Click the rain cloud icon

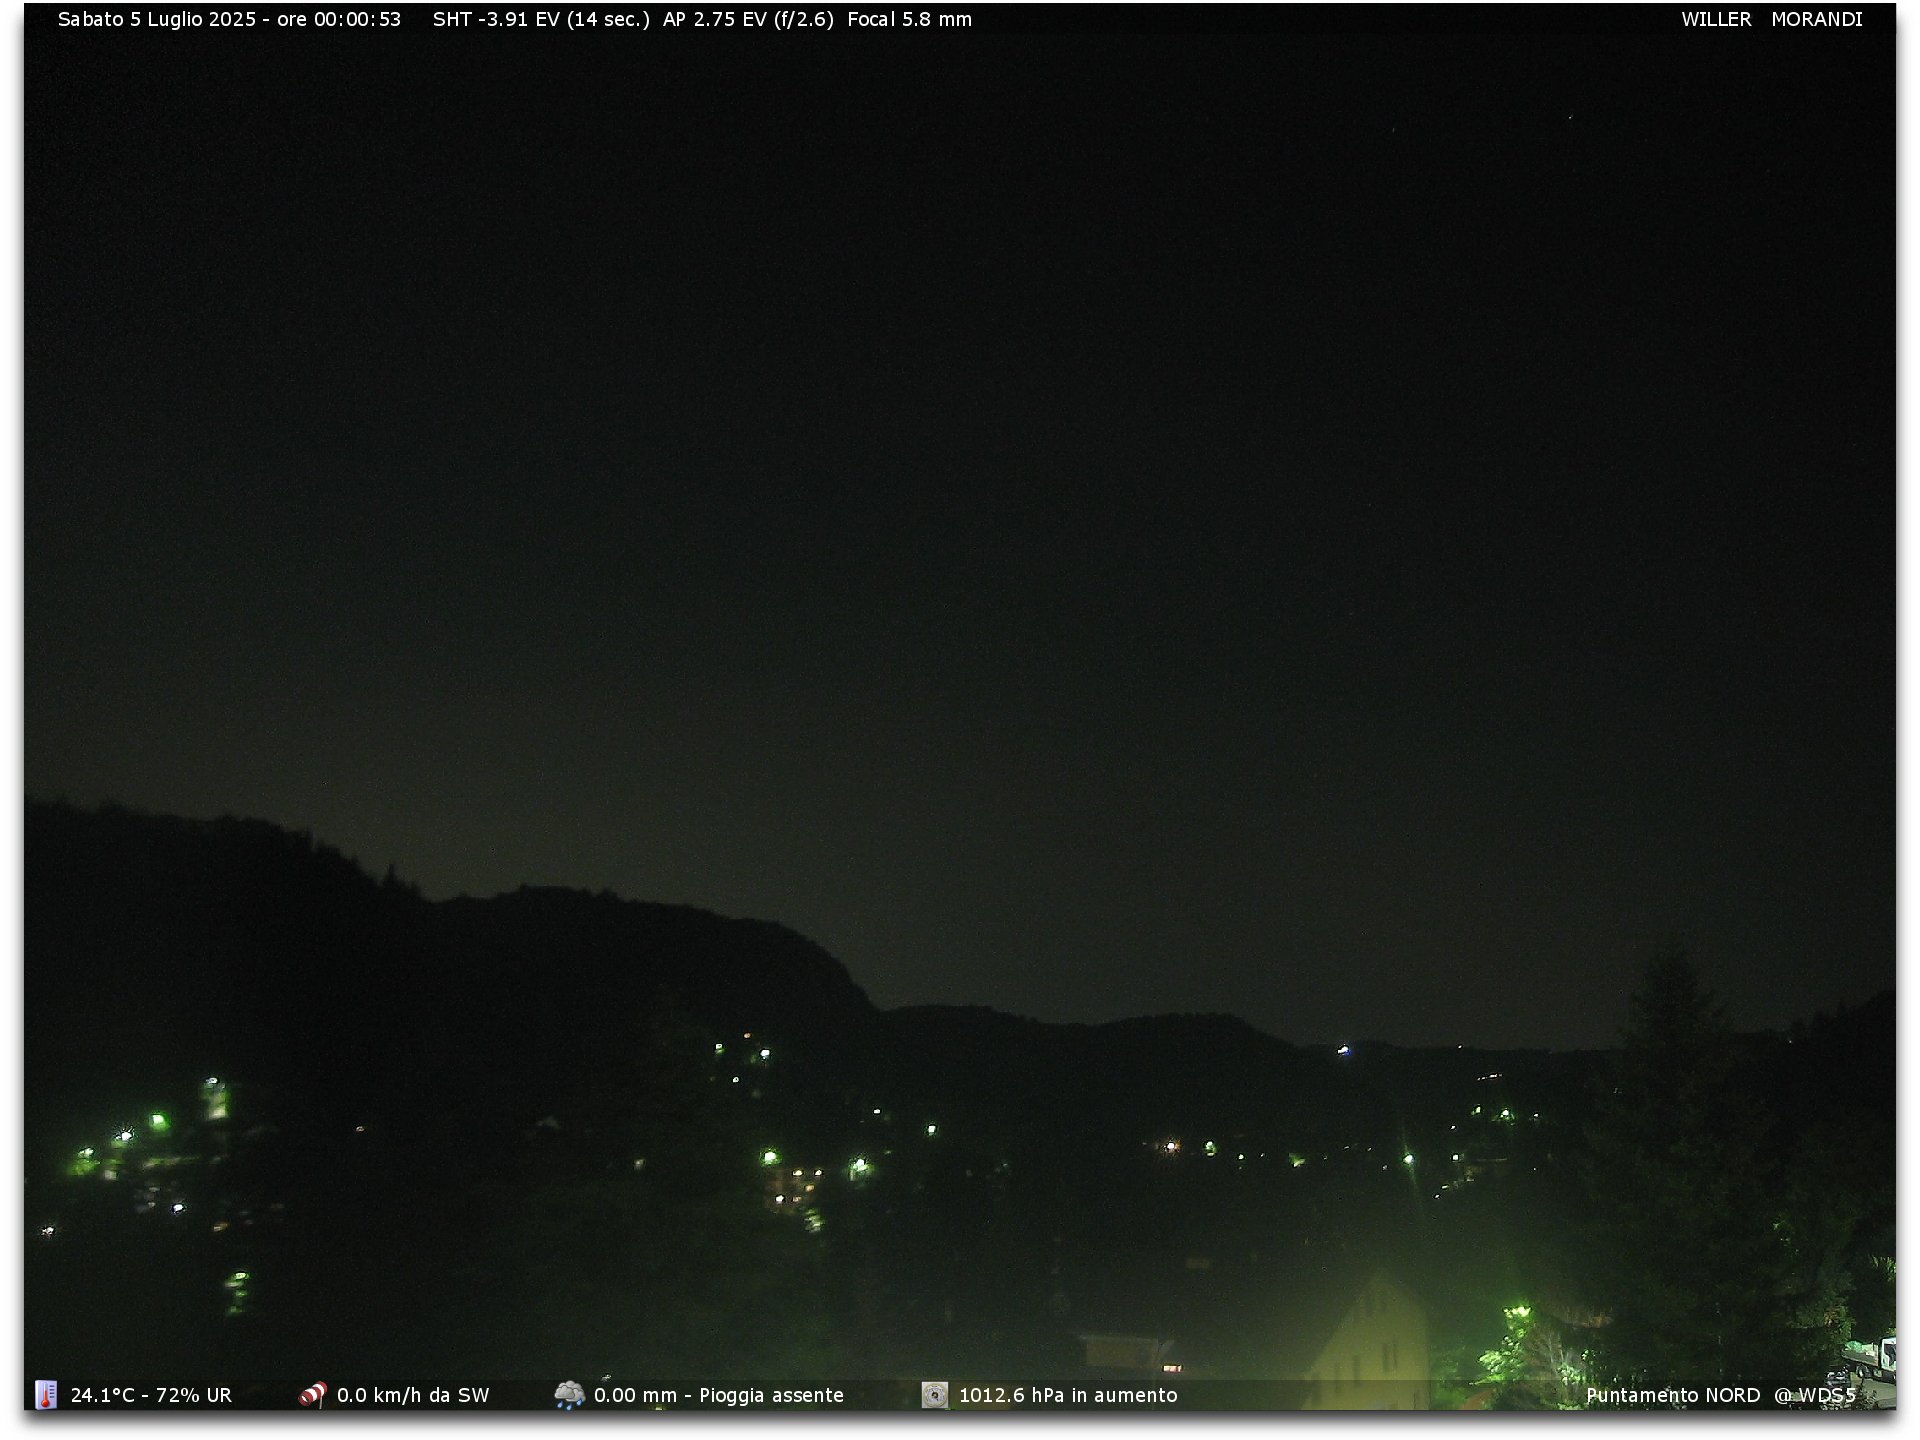(x=569, y=1394)
